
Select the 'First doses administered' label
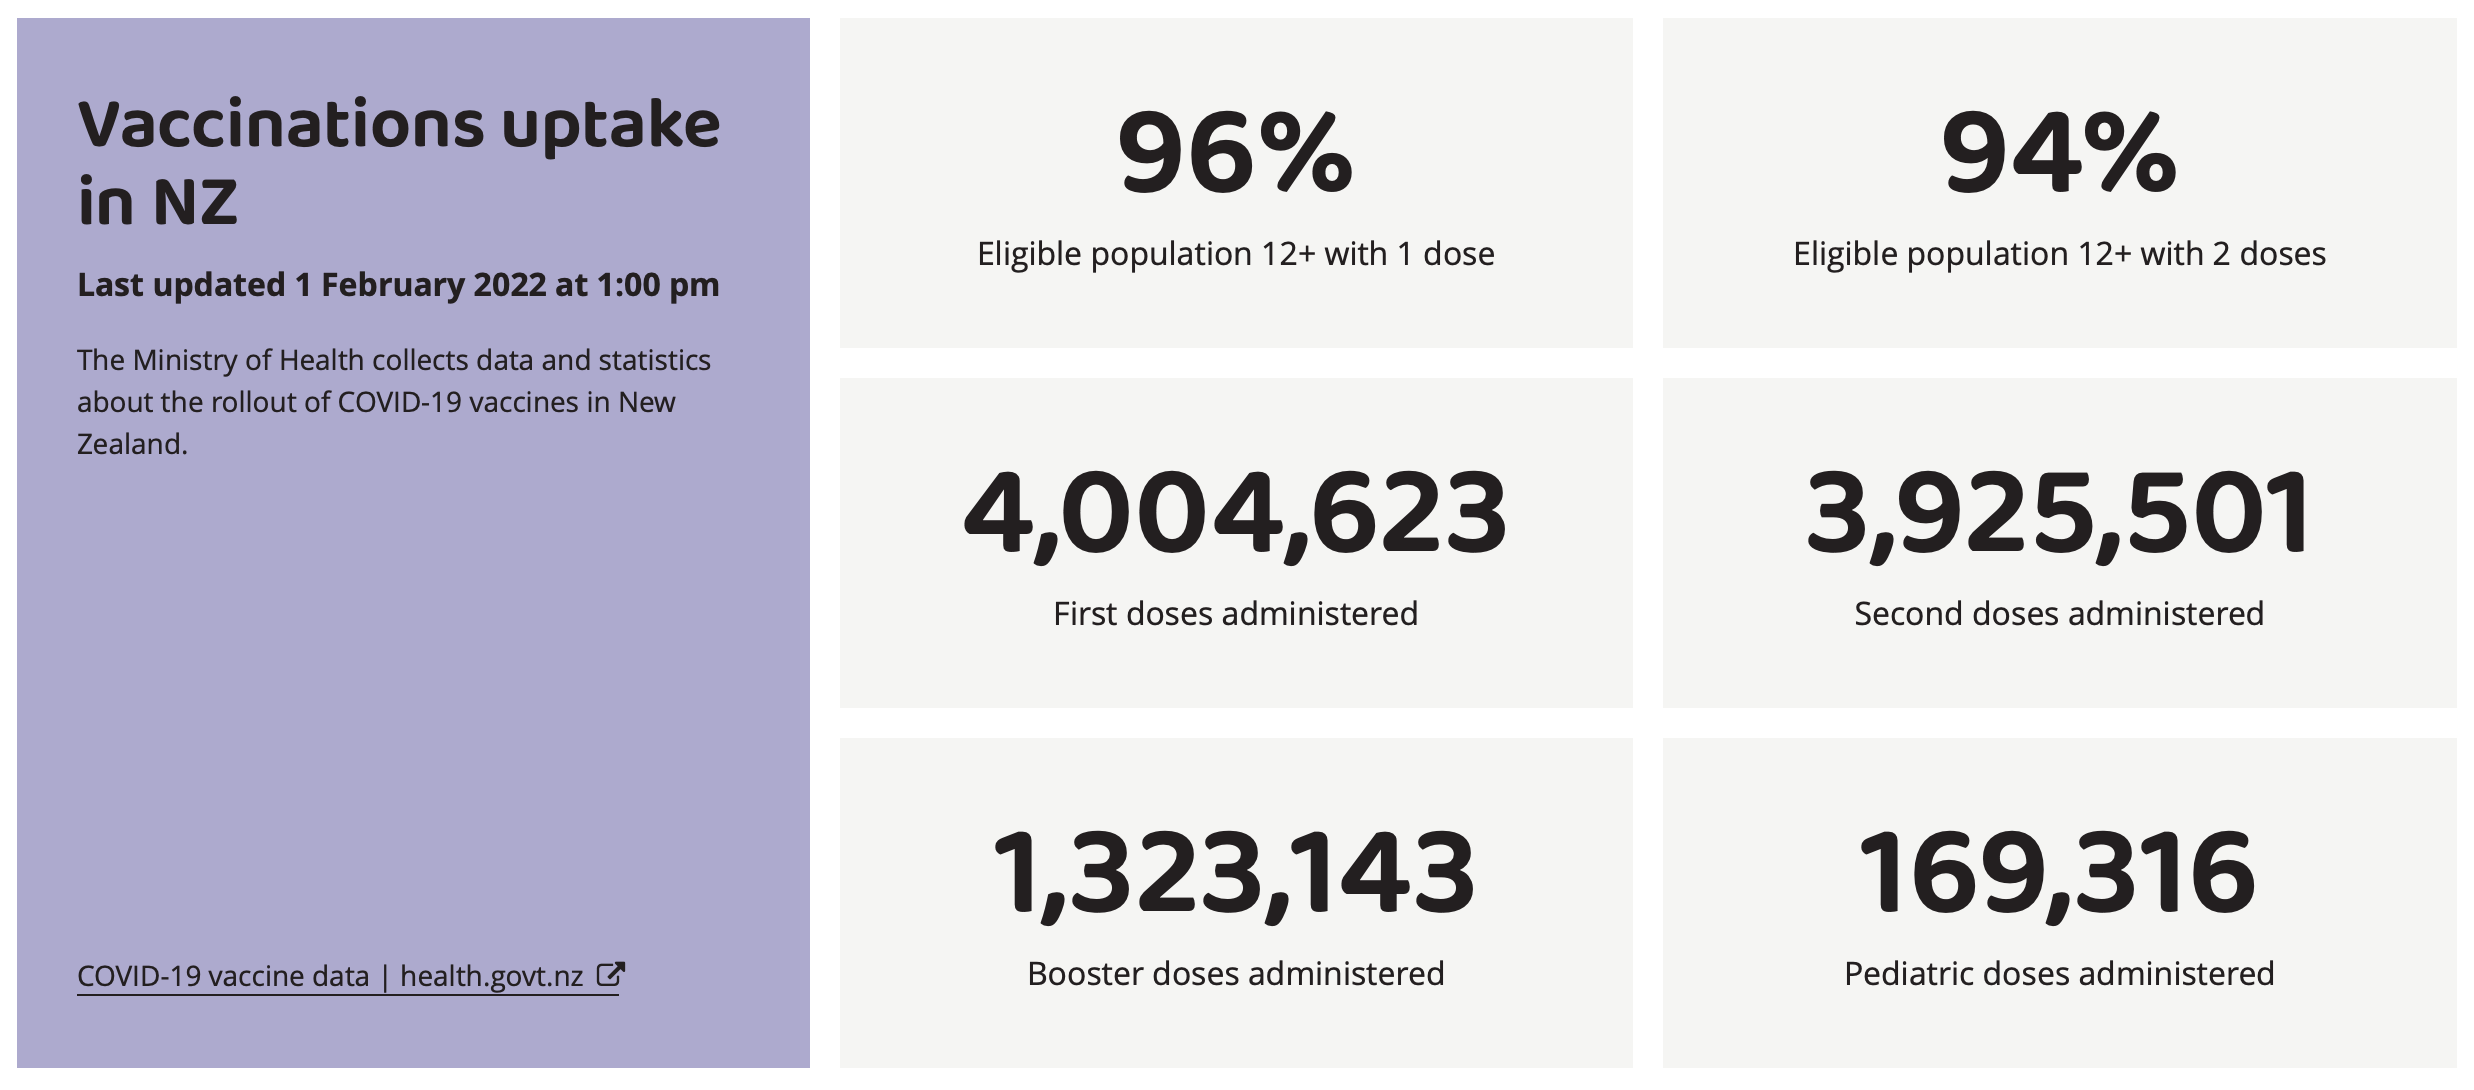click(x=1235, y=613)
